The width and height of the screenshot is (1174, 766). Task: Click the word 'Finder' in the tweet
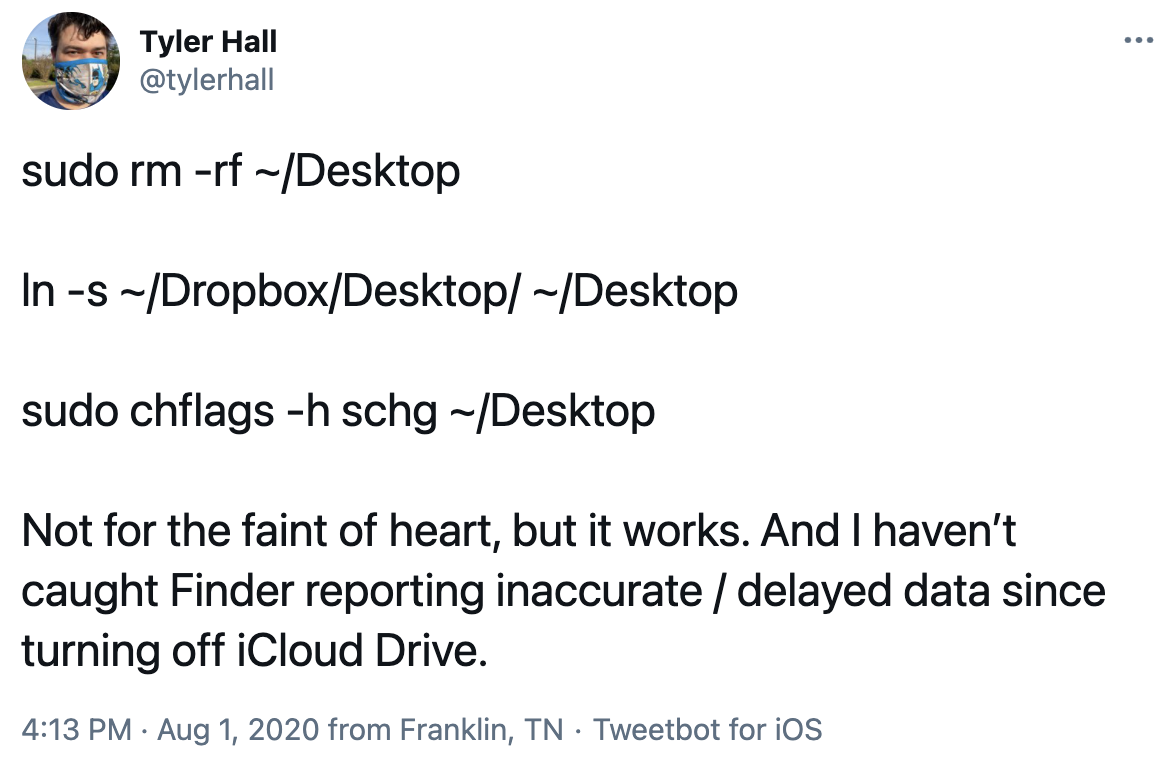click(x=232, y=590)
